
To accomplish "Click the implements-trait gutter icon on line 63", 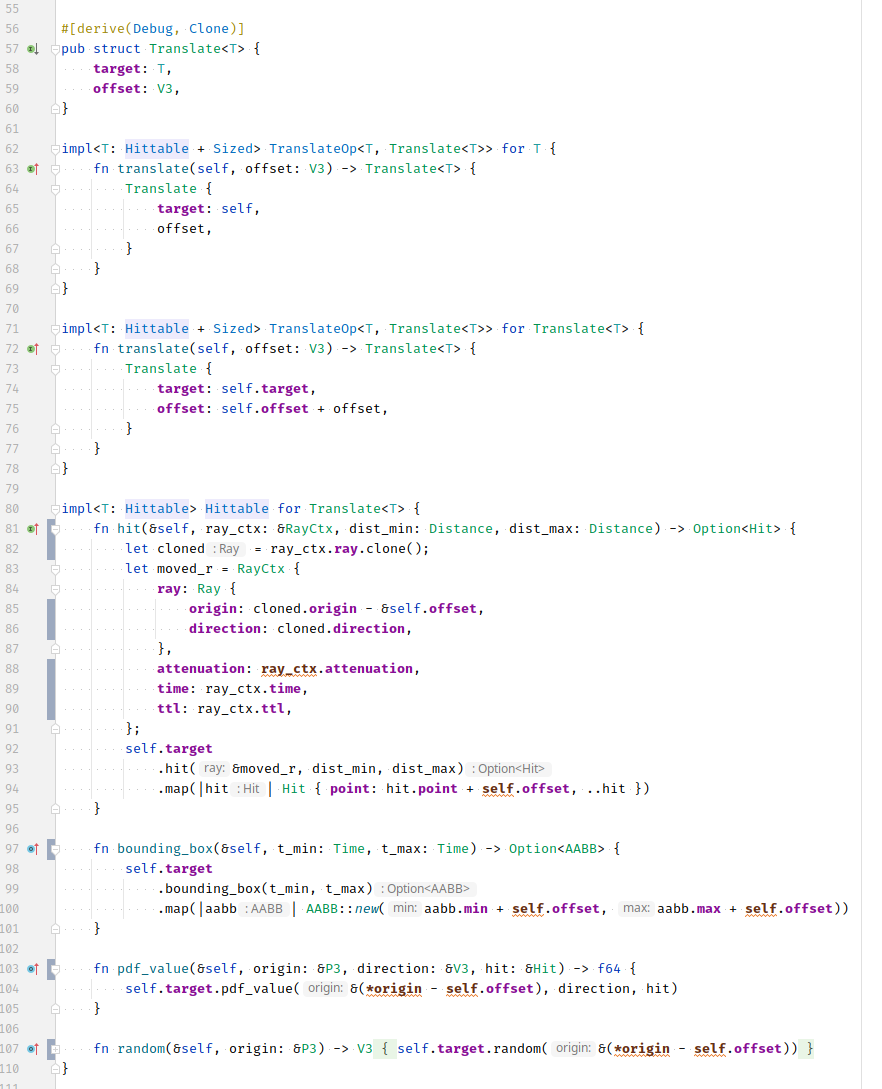I will (x=33, y=169).
